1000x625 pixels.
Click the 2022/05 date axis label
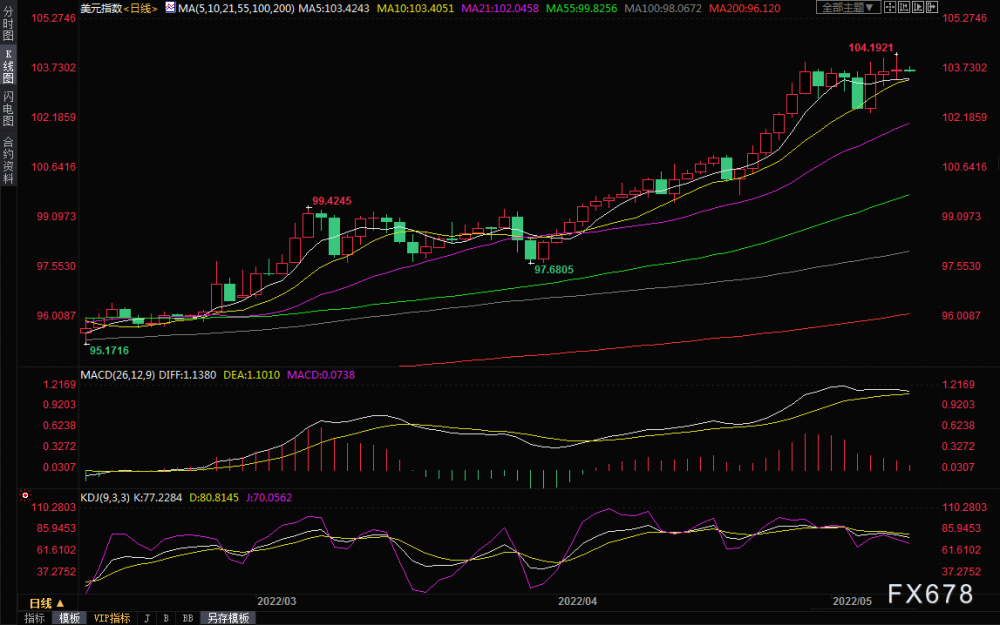coord(852,601)
